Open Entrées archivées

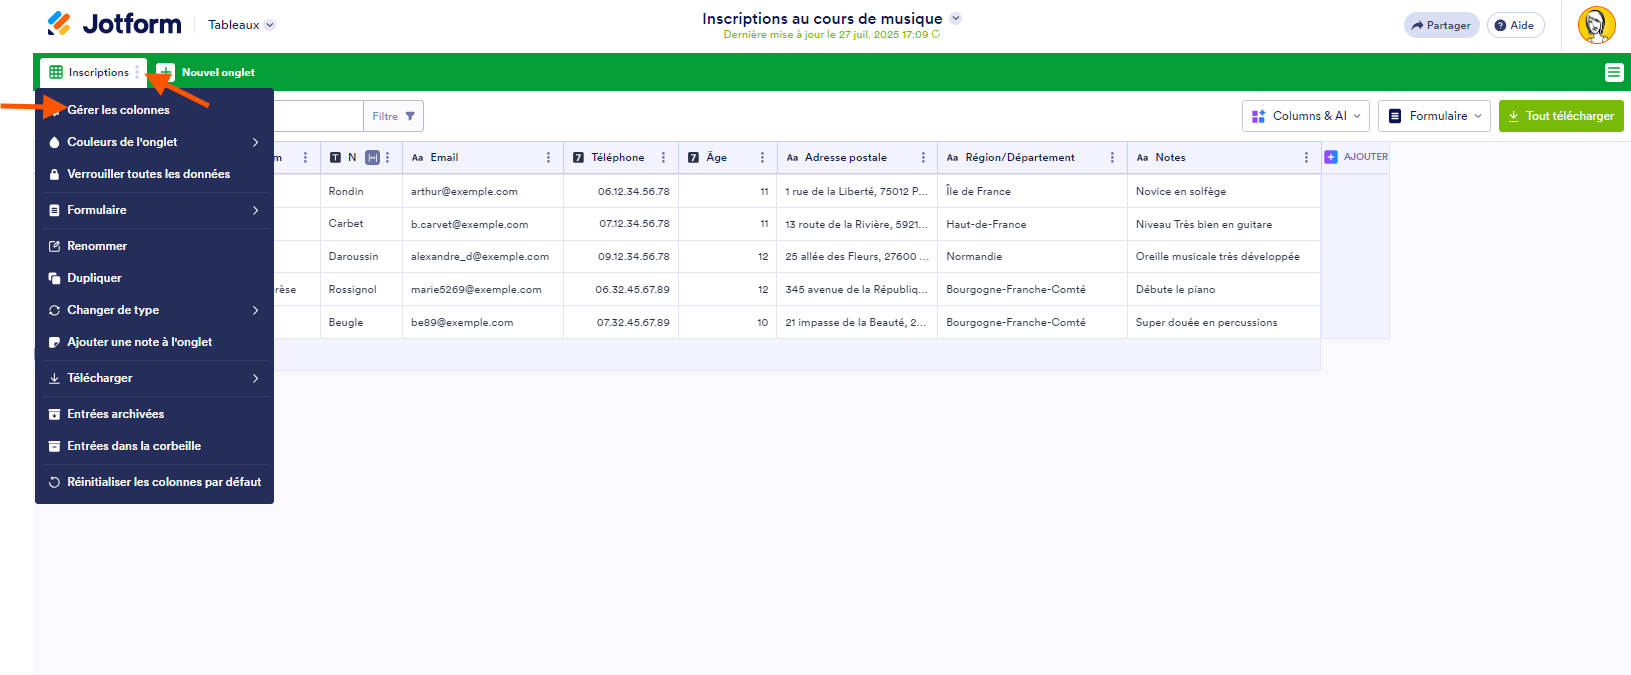pyautogui.click(x=155, y=414)
